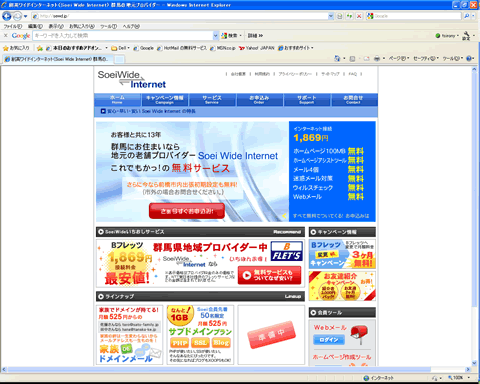This screenshot has width=480, height=384.
Task: Open the Bフレッツ 3ヶ月無料 campaign banner
Action: [x=342, y=254]
